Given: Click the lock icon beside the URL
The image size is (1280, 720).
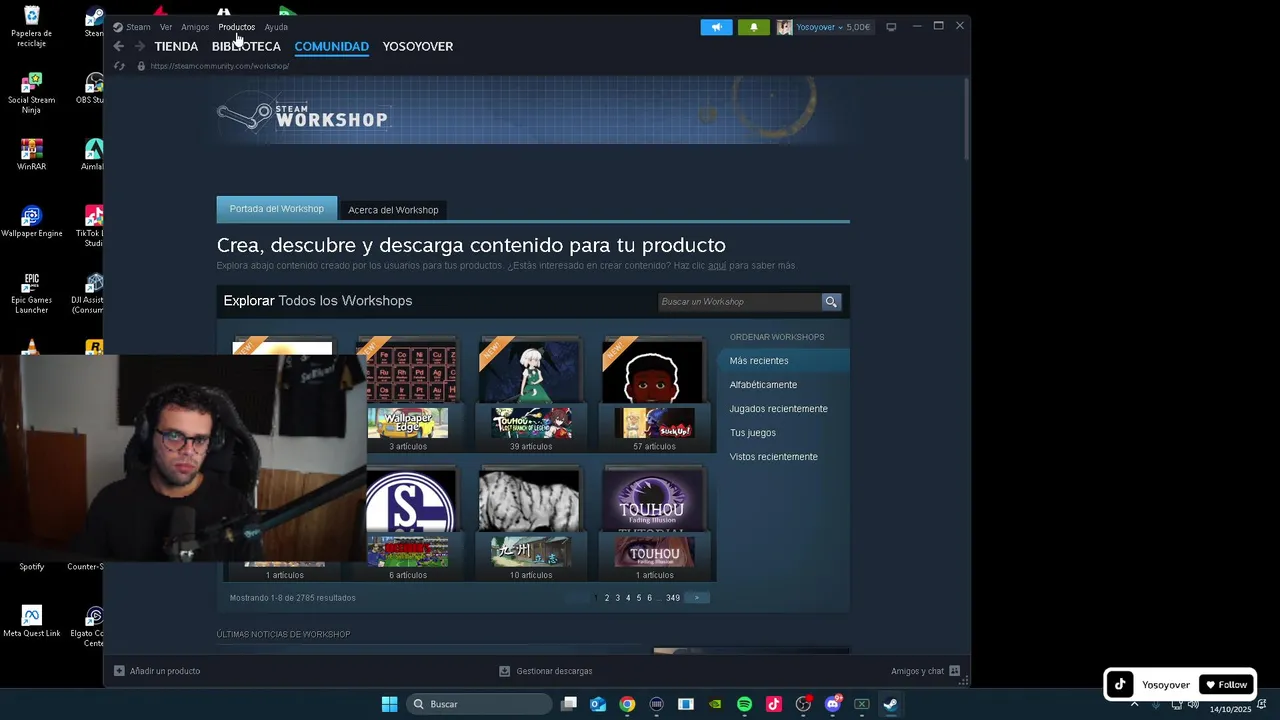Looking at the screenshot, I should click(141, 66).
